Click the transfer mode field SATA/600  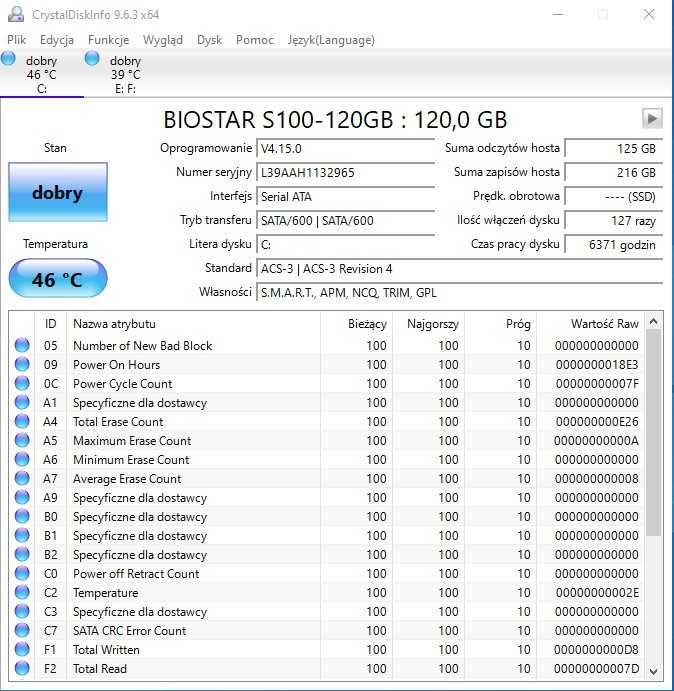(345, 220)
